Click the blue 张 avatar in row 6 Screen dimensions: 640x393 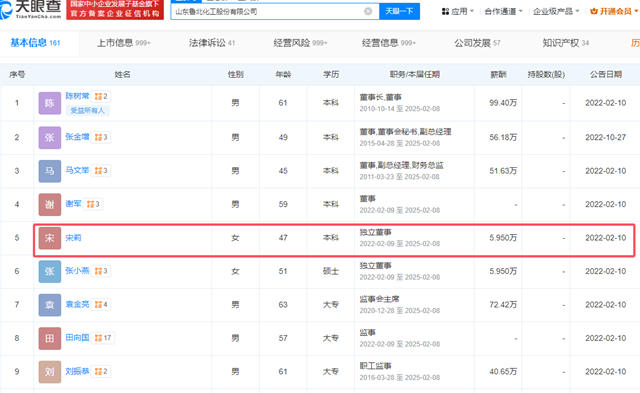click(50, 271)
